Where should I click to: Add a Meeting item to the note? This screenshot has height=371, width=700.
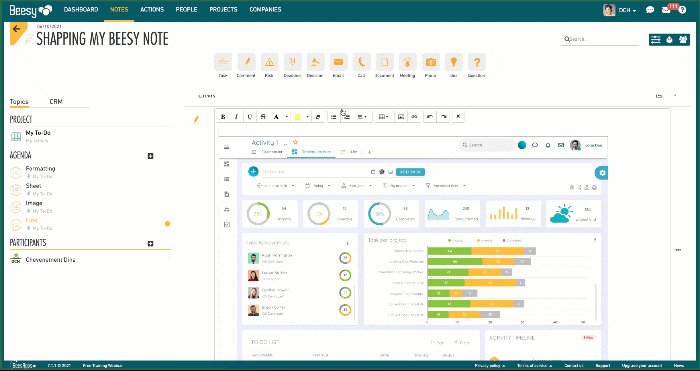pos(408,62)
